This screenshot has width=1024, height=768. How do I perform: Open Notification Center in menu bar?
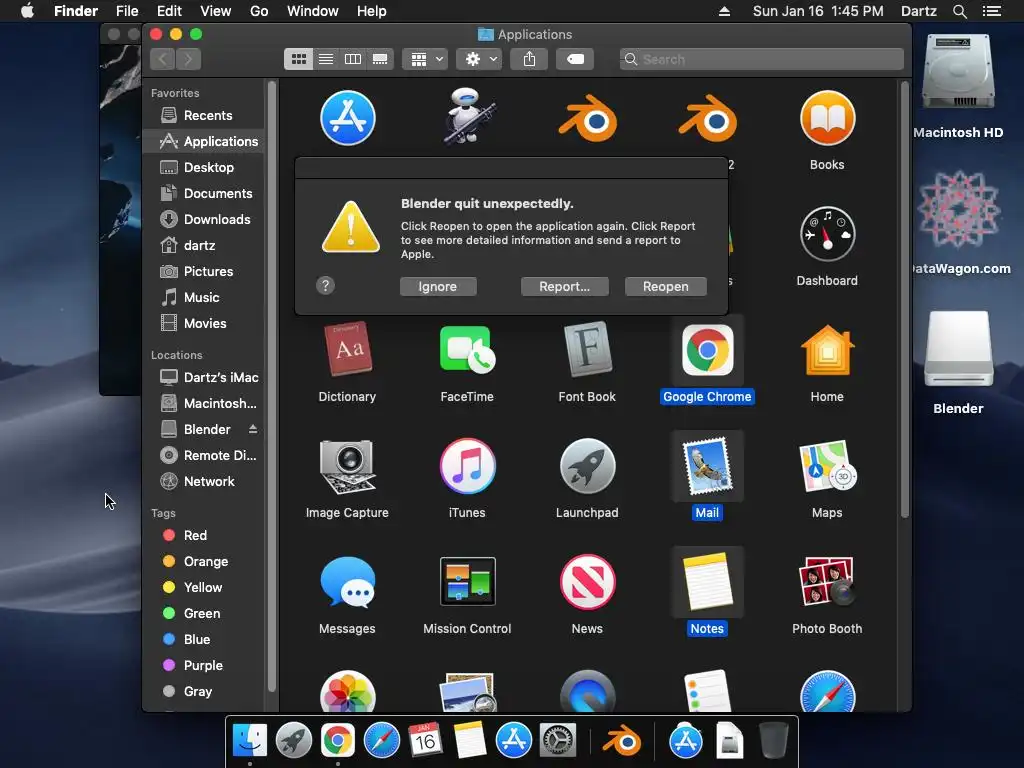tap(991, 11)
